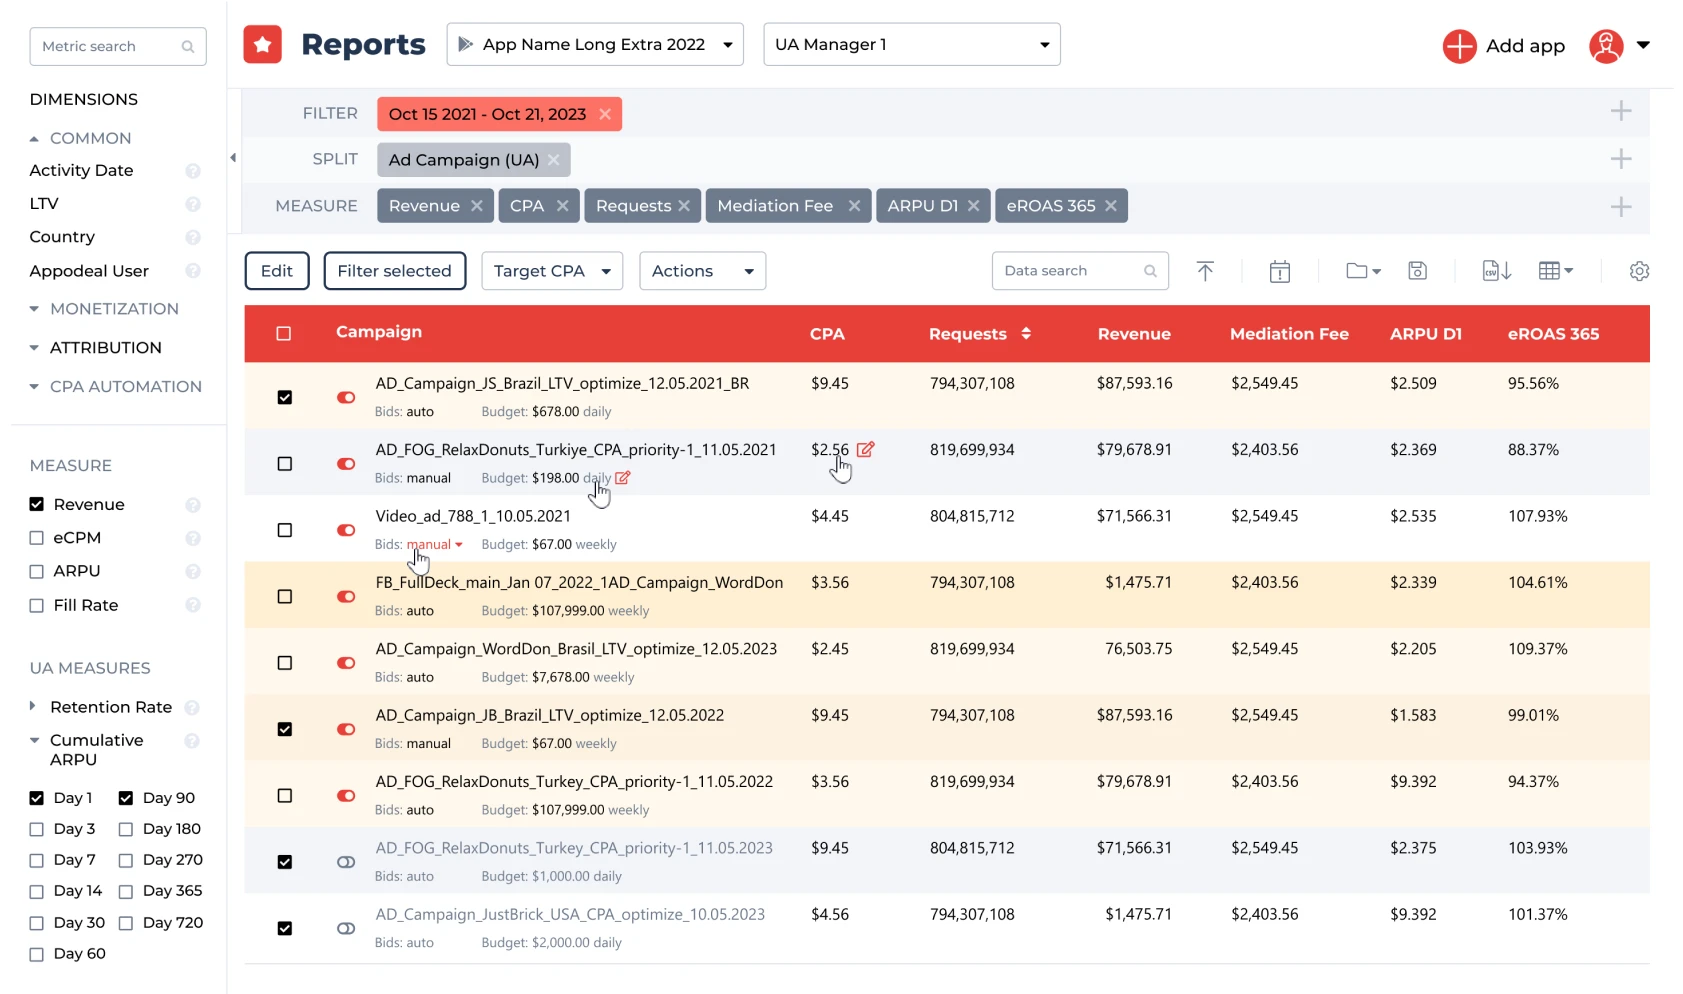Click the red plus Add app icon
Screen dimensions: 1683x994
point(1459,46)
